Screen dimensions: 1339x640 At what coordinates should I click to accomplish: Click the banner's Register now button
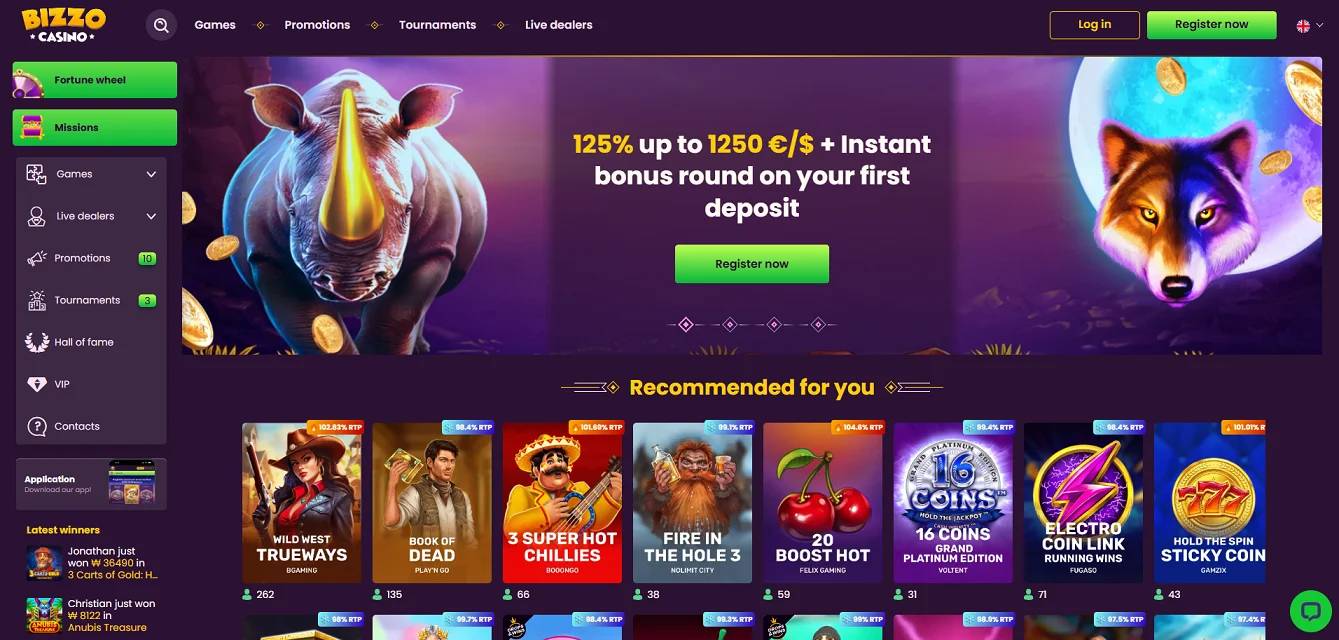pyautogui.click(x=752, y=264)
